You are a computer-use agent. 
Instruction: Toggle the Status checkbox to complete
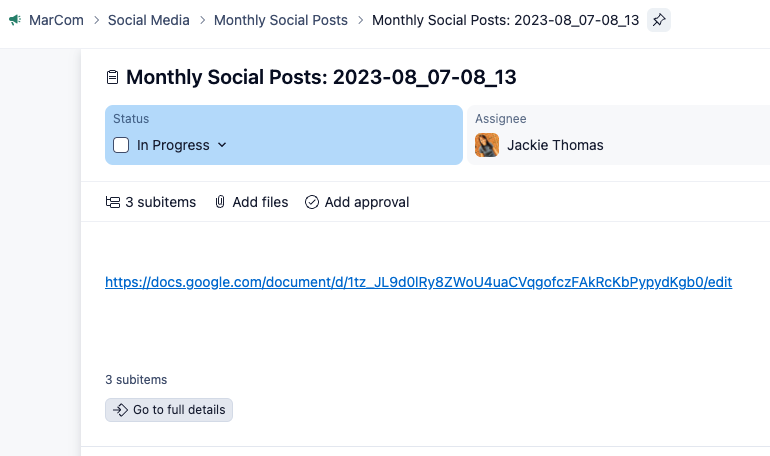point(121,145)
